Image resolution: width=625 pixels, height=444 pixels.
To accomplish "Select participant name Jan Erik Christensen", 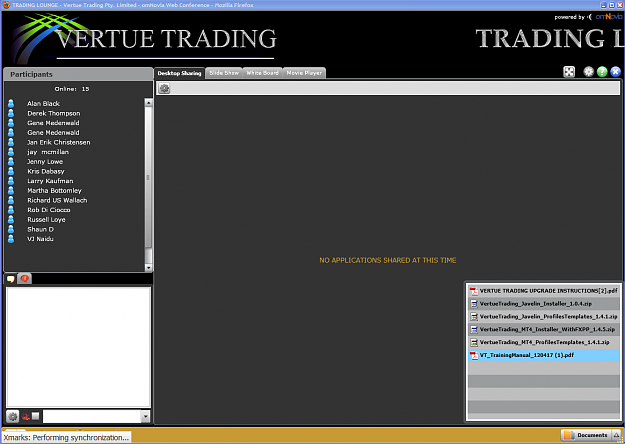I will pyautogui.click(x=59, y=142).
